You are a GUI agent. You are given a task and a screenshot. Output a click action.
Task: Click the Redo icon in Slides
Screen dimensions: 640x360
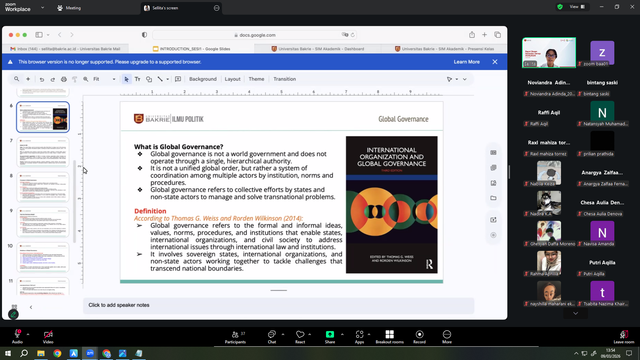(53, 79)
